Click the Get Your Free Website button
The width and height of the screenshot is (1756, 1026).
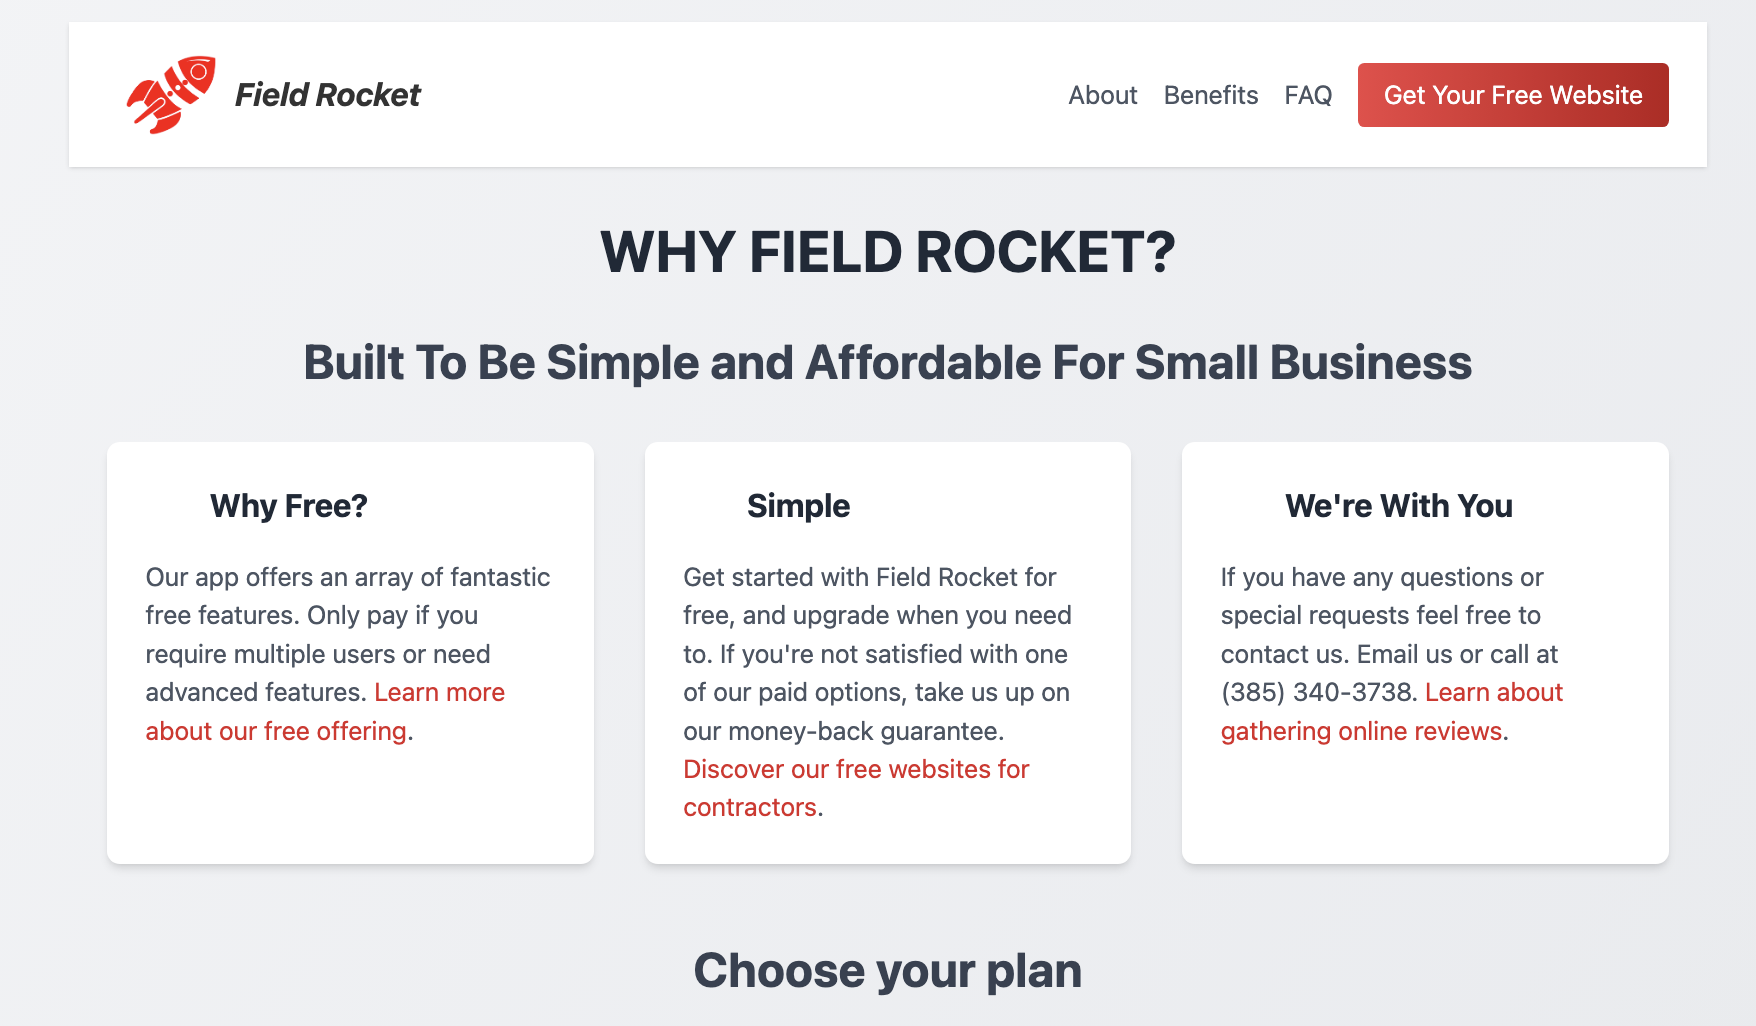[1512, 95]
